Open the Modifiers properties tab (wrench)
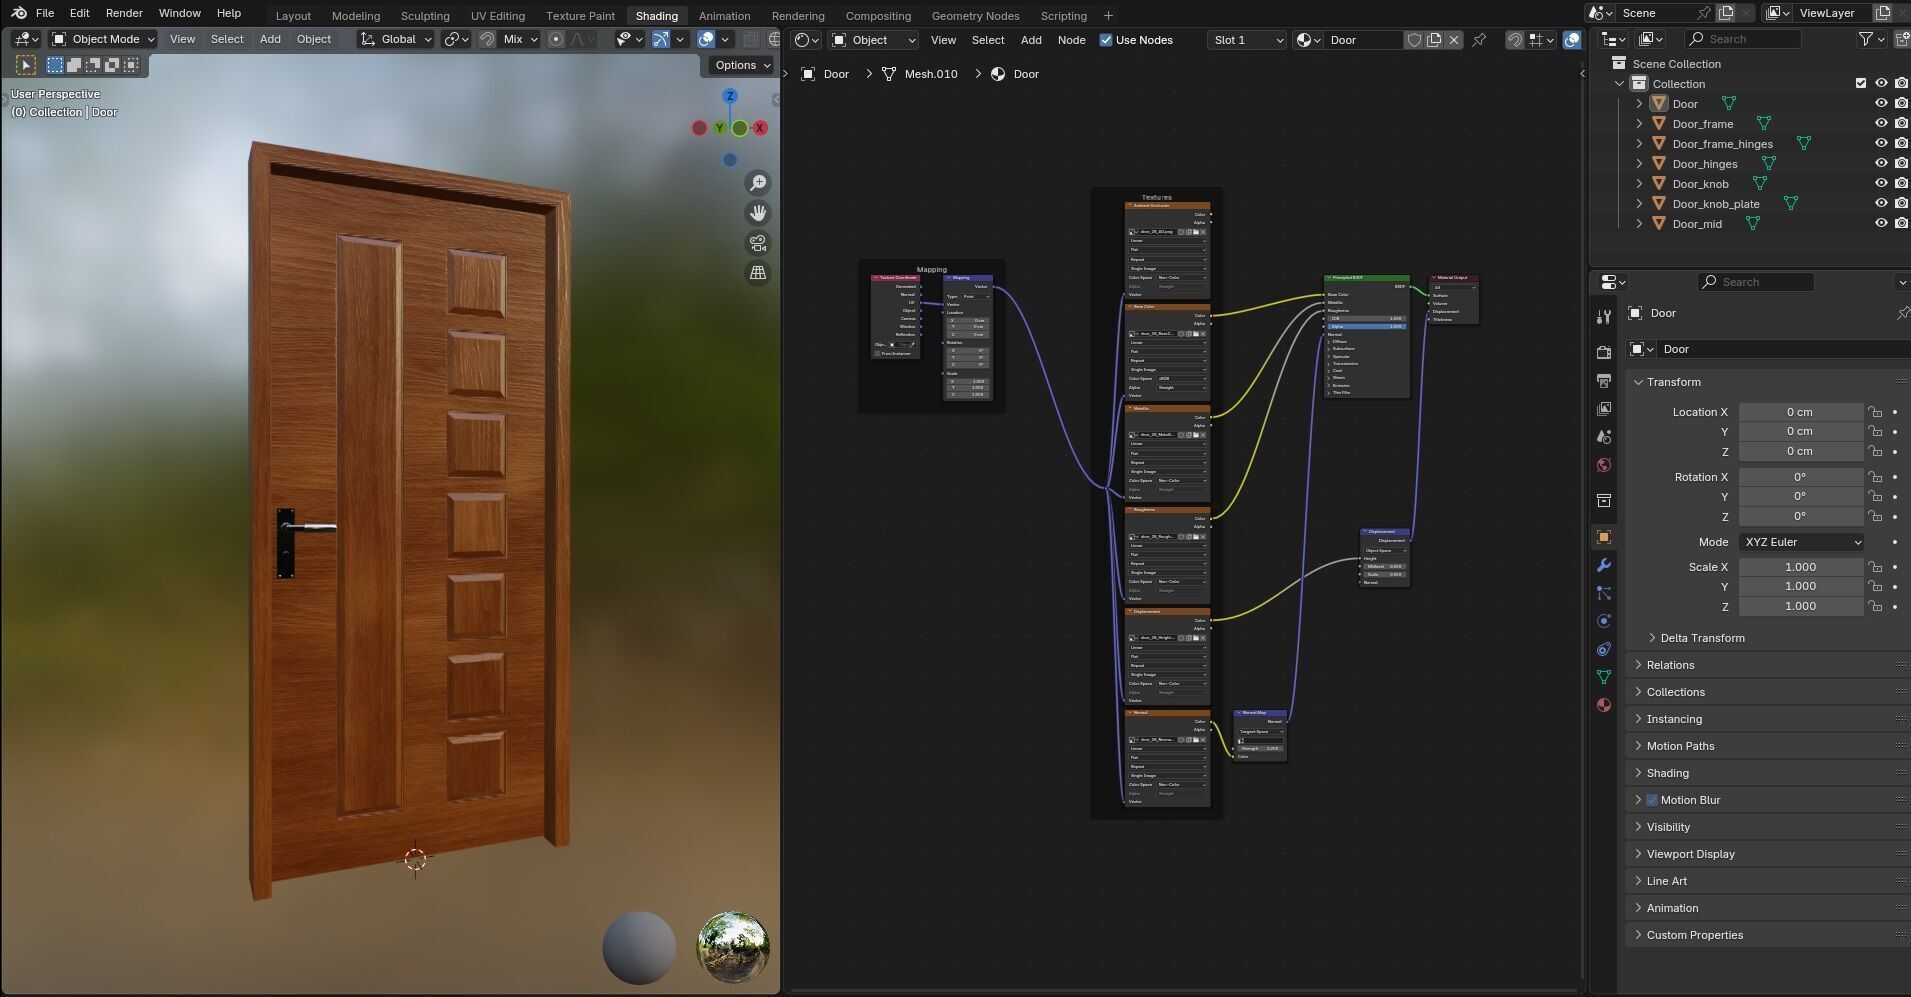This screenshot has width=1911, height=997. point(1604,565)
